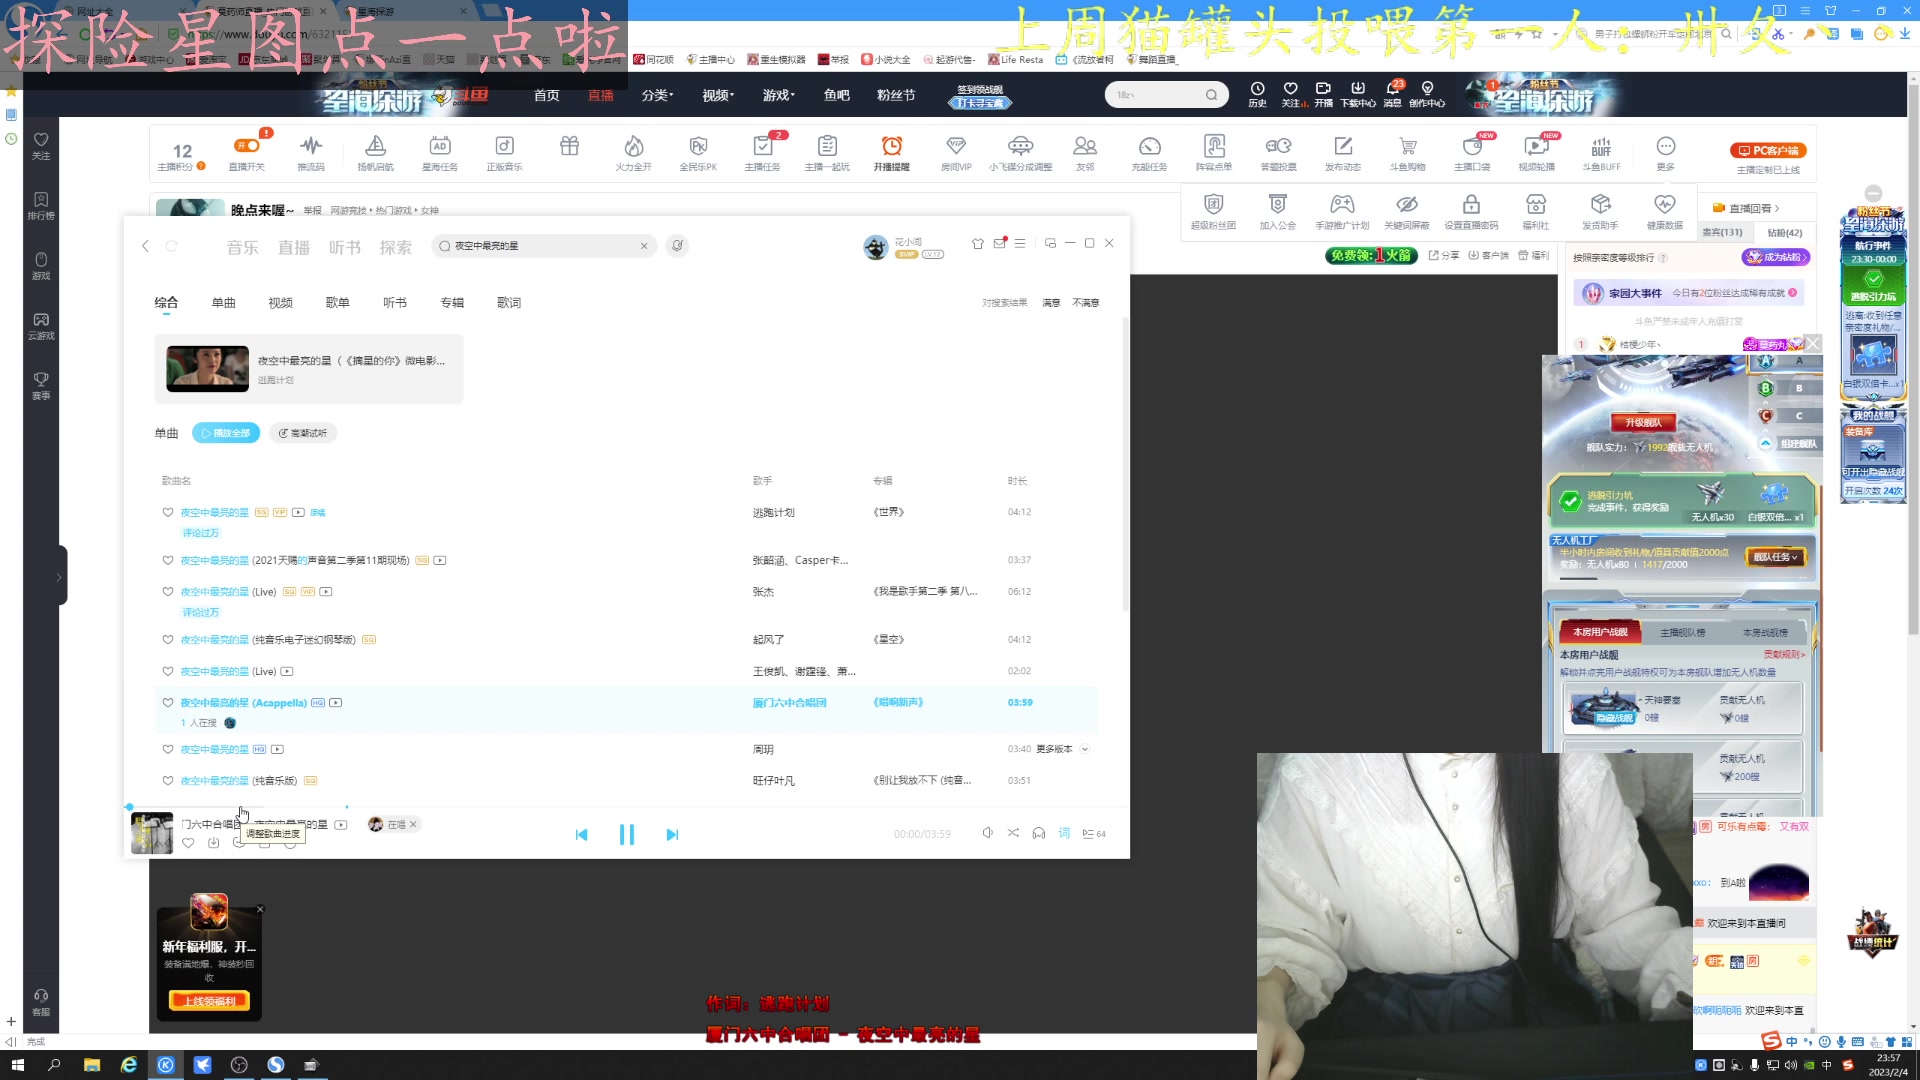Switch to the 钻粉(42) tab

coord(1784,232)
